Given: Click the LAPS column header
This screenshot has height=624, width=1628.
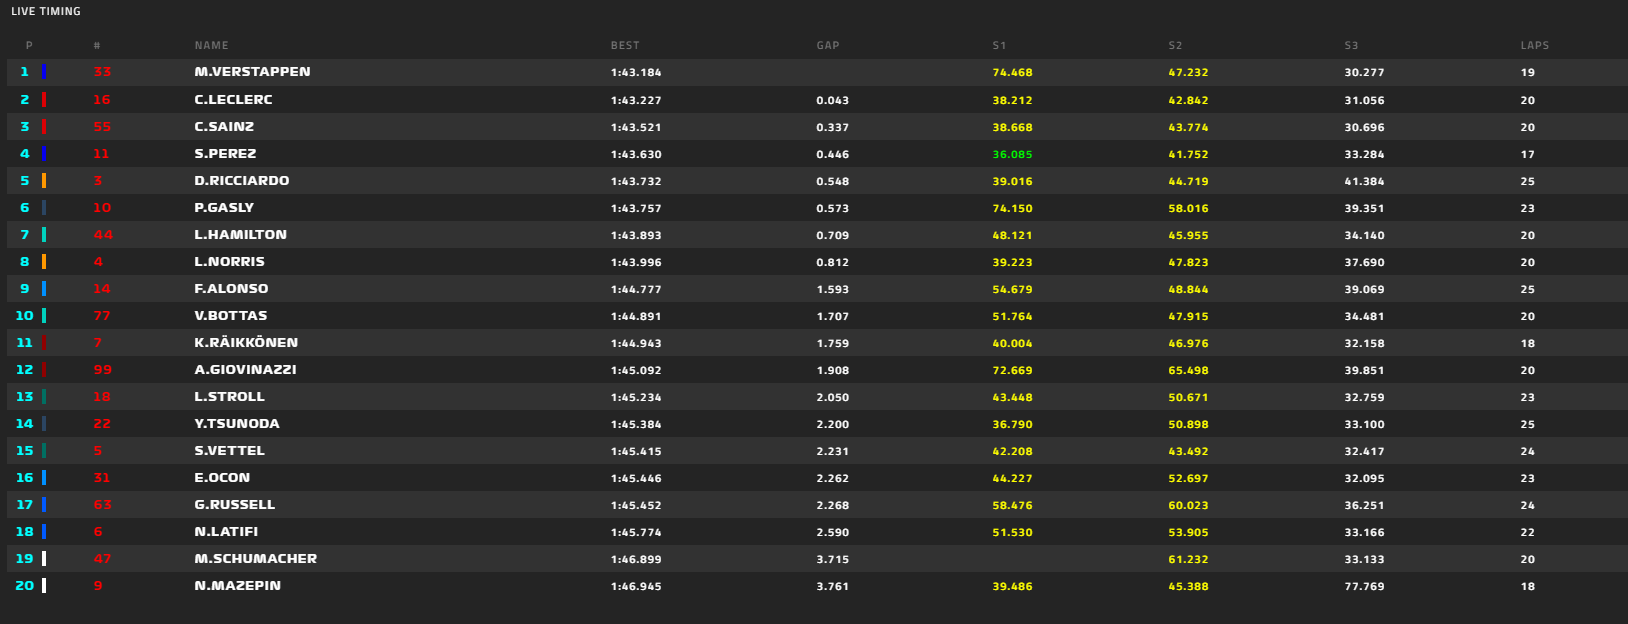Looking at the screenshot, I should (x=1534, y=46).
